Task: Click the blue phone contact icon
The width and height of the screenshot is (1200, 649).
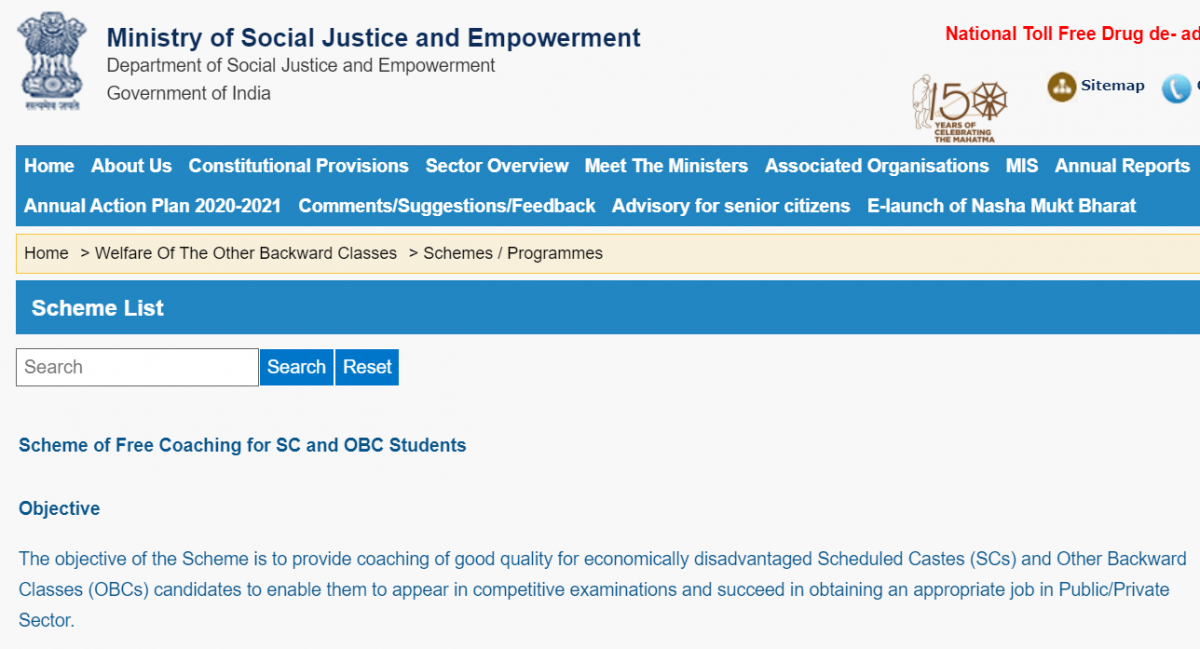Action: (x=1176, y=88)
